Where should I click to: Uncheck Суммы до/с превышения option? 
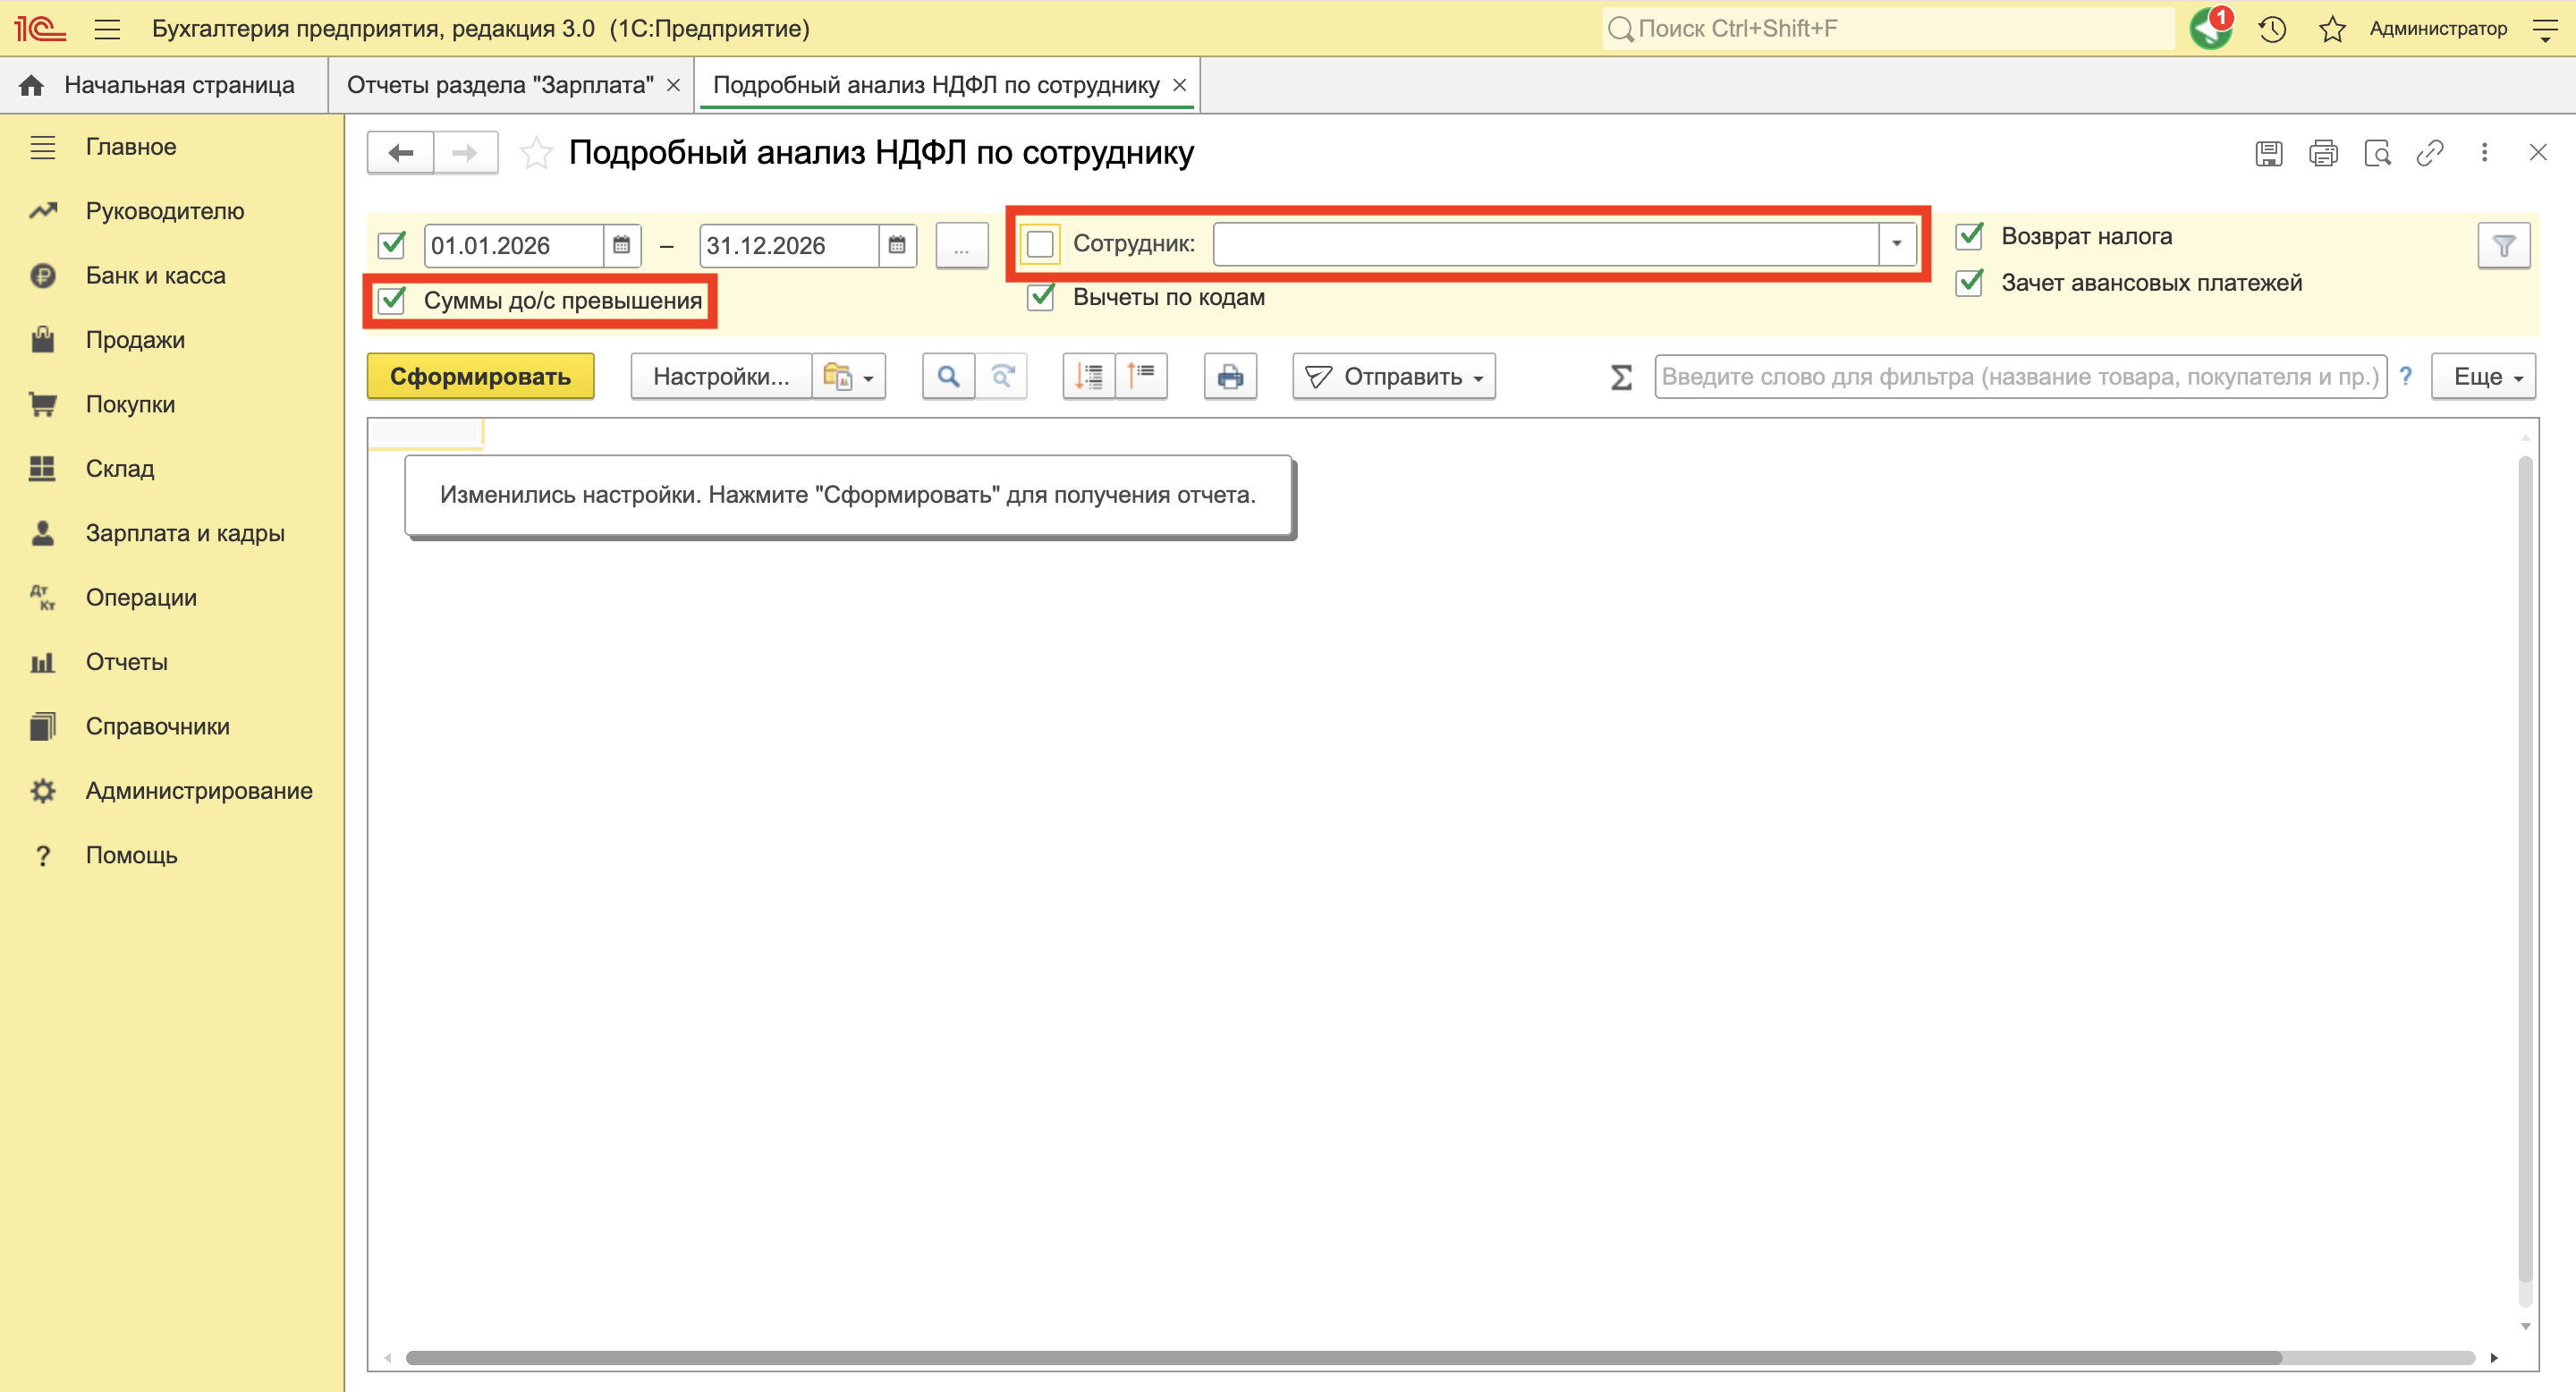[x=392, y=300]
